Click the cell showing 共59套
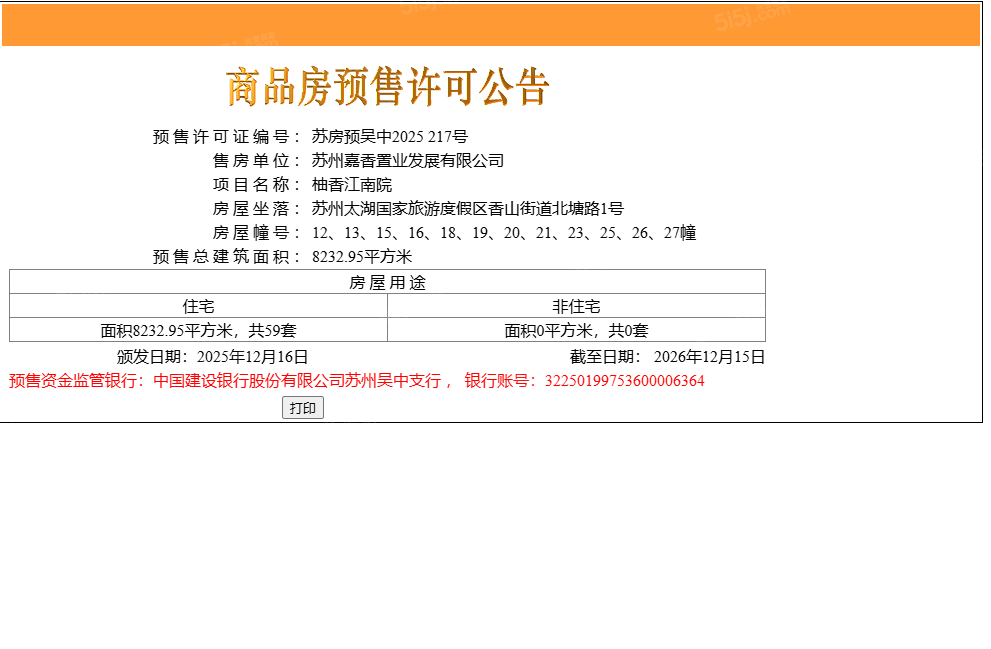The width and height of the screenshot is (991, 649). point(198,331)
